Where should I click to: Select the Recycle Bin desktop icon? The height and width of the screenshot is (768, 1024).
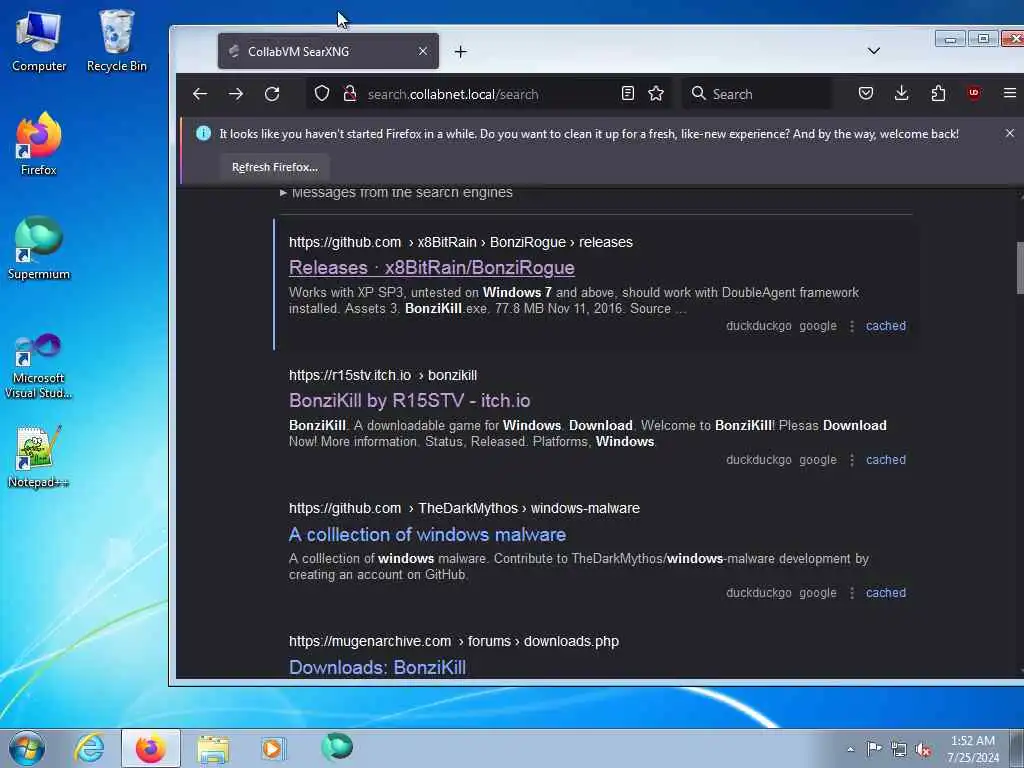[x=116, y=42]
